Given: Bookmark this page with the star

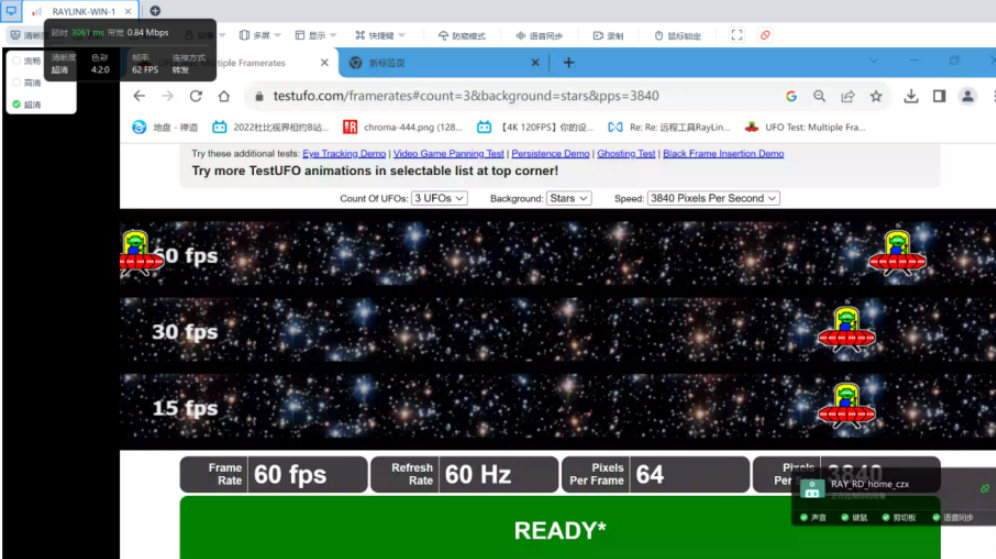Looking at the screenshot, I should (876, 96).
